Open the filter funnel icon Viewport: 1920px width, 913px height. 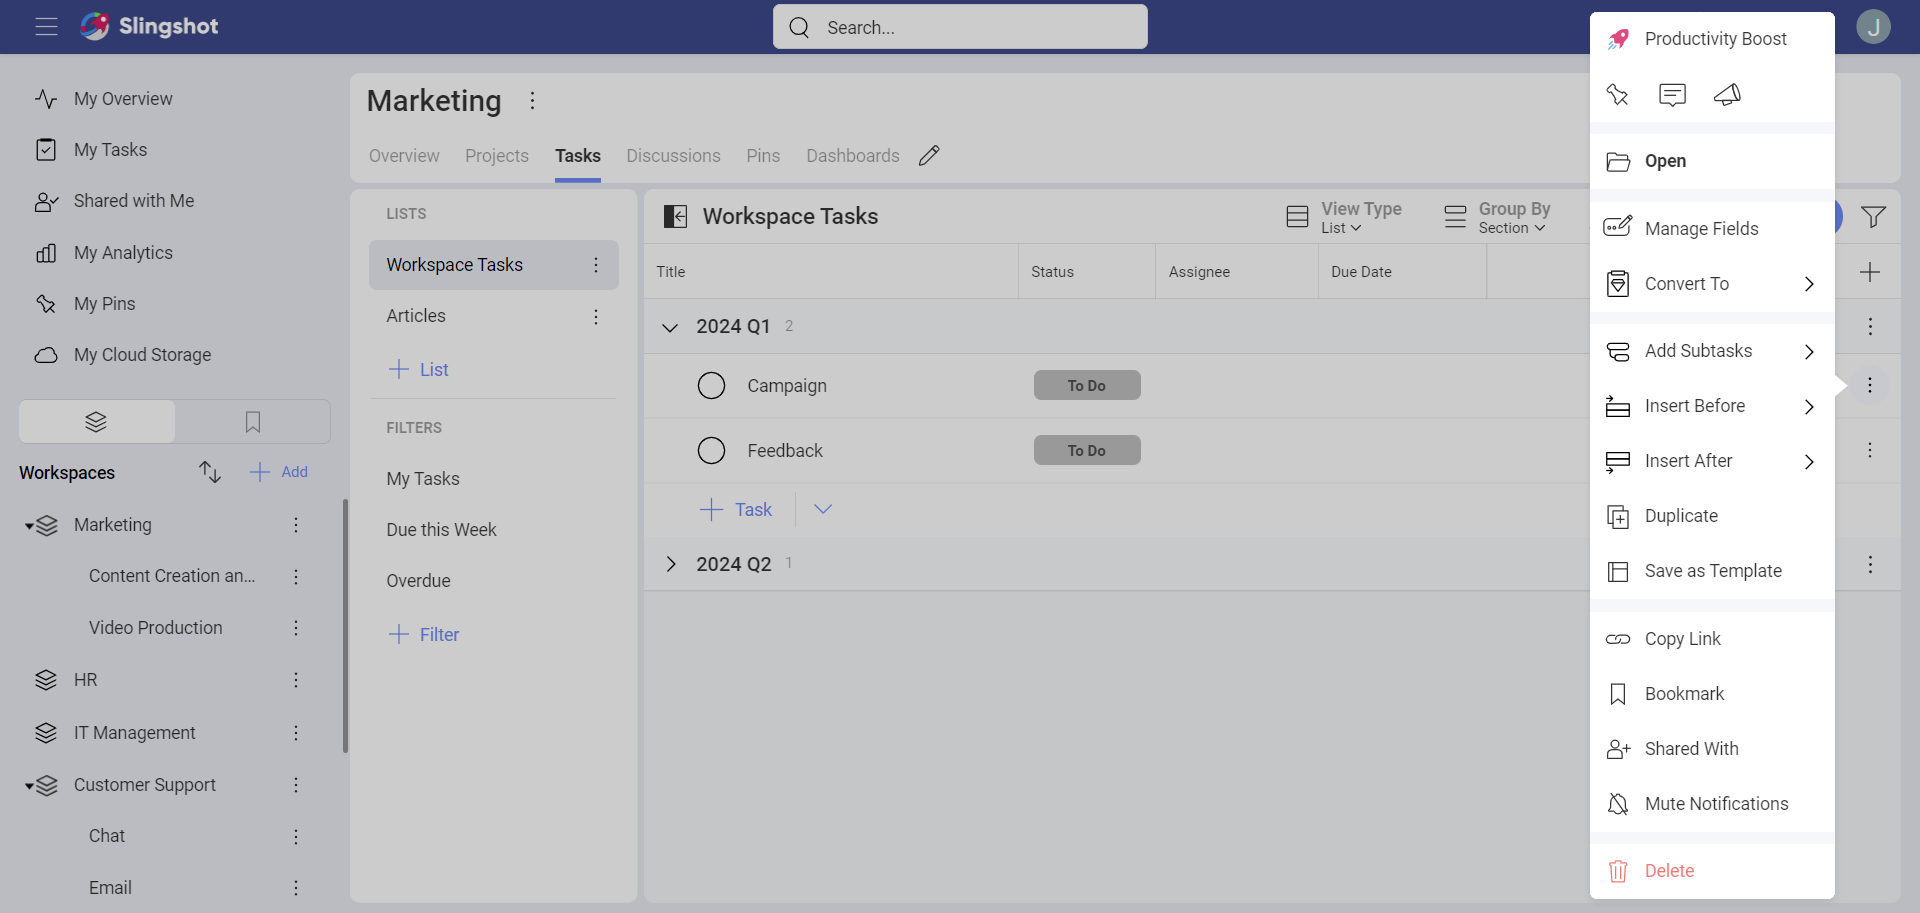pyautogui.click(x=1873, y=216)
